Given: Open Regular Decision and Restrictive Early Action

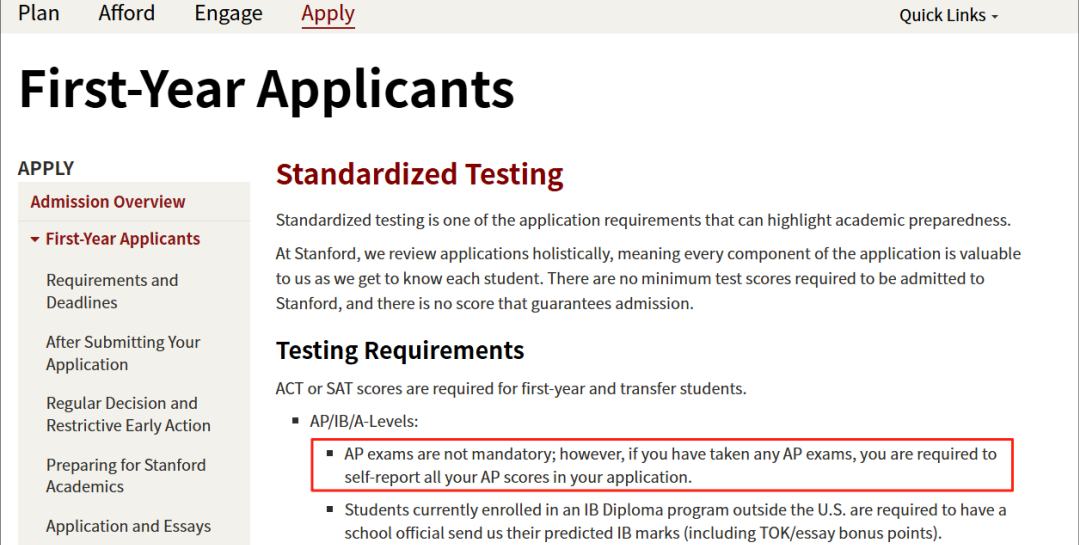Looking at the screenshot, I should click(128, 414).
